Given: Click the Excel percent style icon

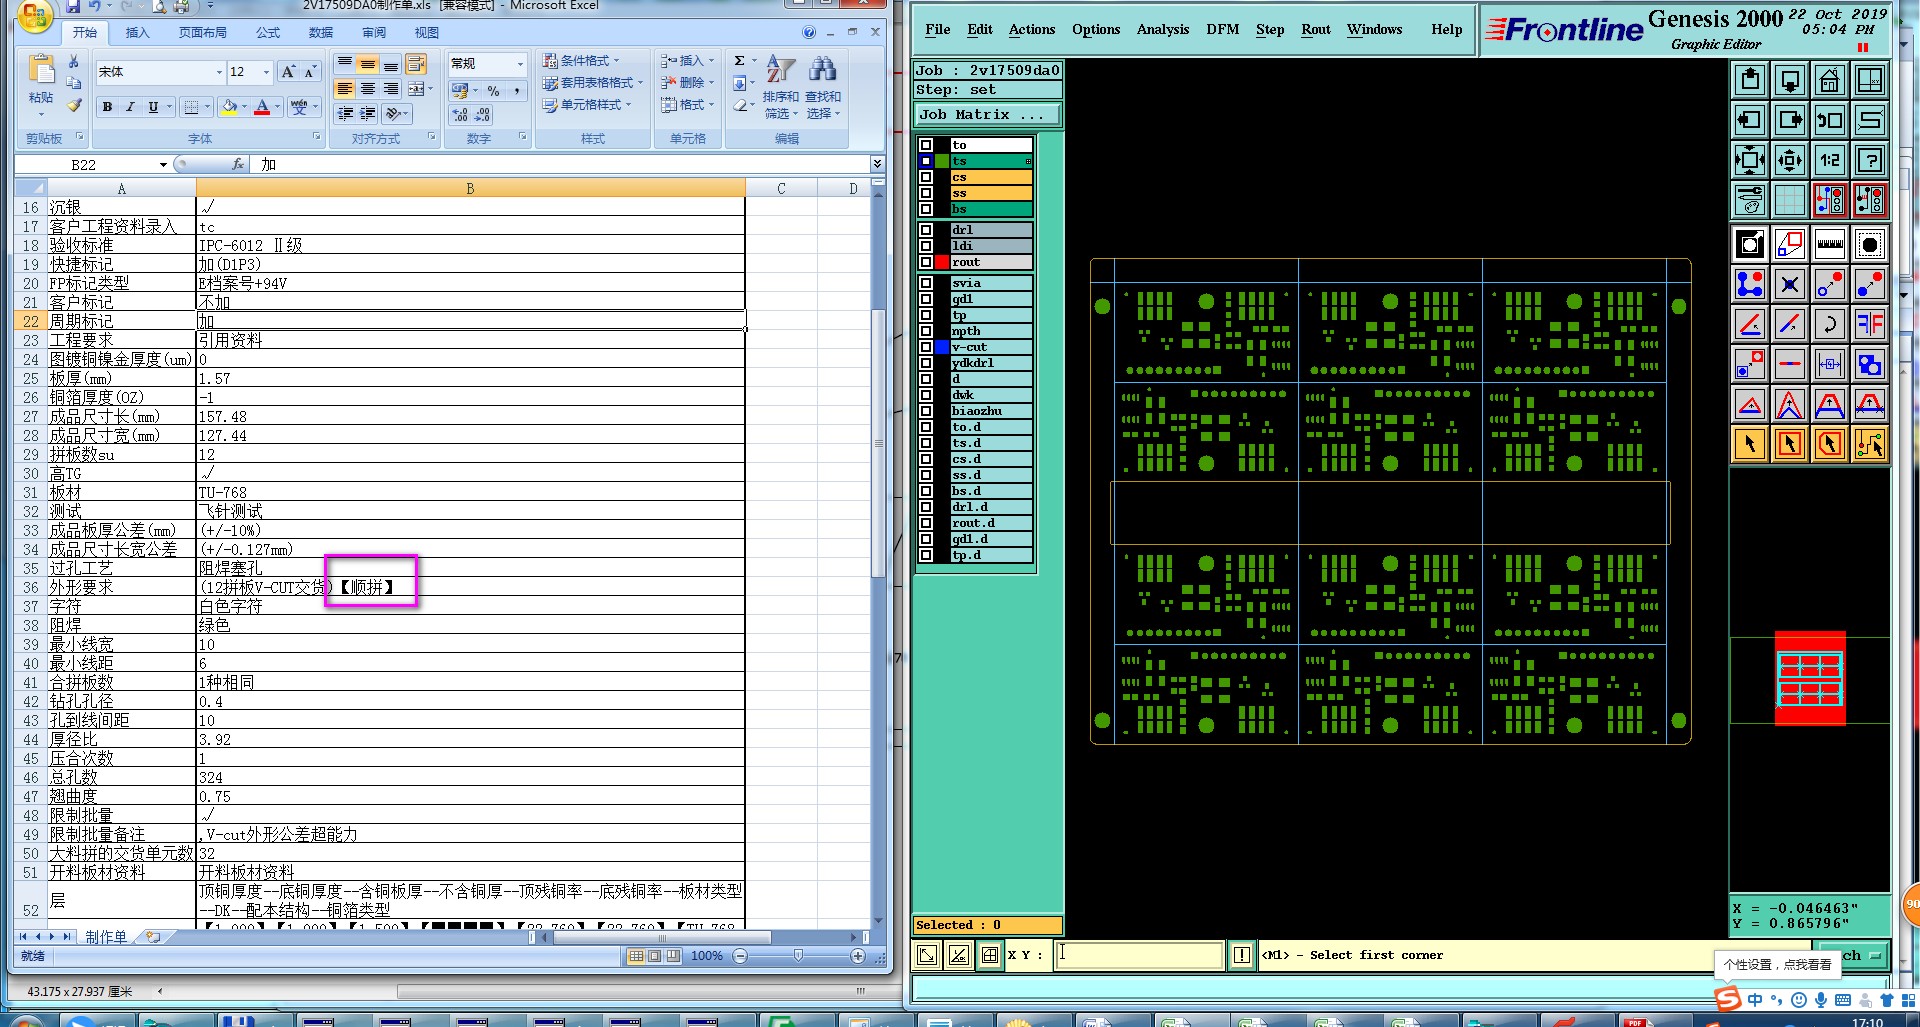Looking at the screenshot, I should point(494,91).
